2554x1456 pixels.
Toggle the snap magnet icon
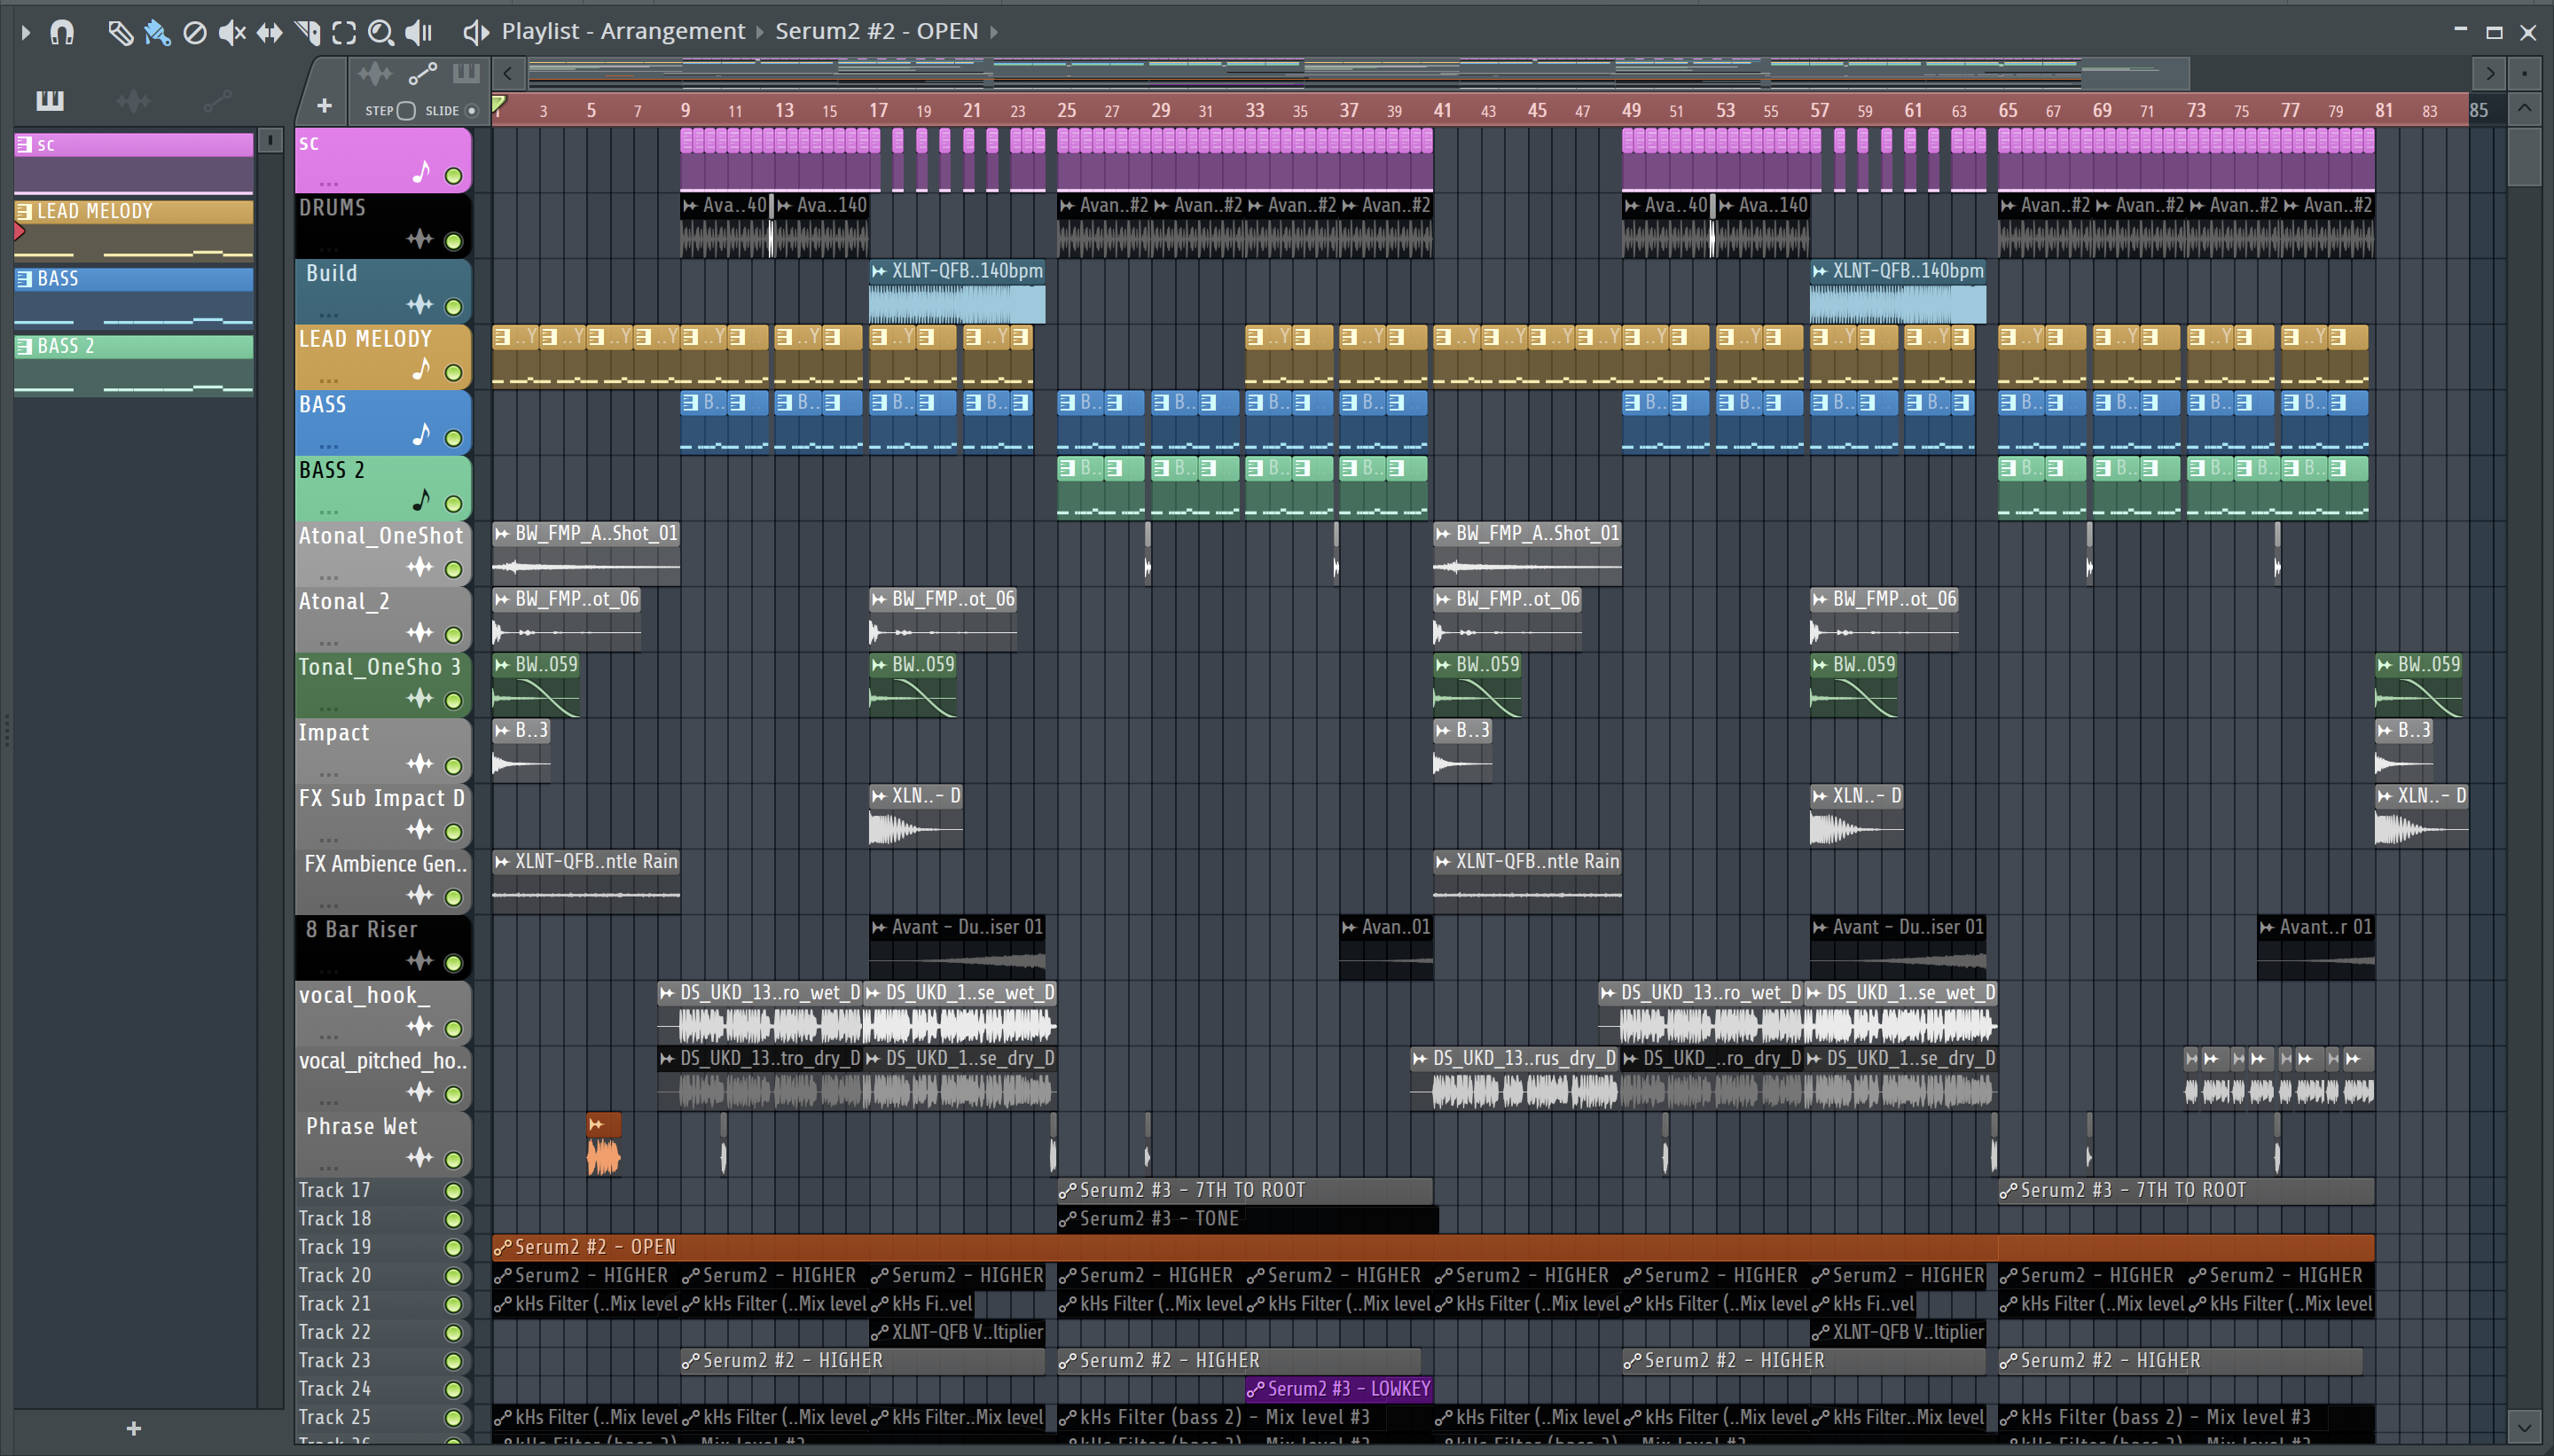[x=62, y=32]
